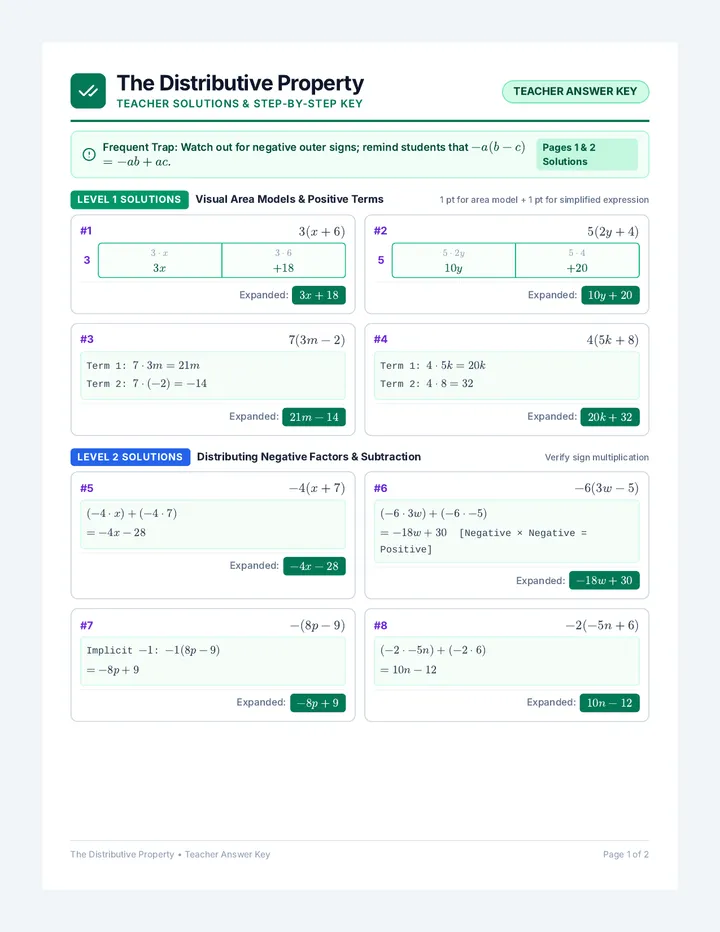Image resolution: width=720 pixels, height=932 pixels.
Task: Click the Page 1 of 2 footer text
Action: 625,854
